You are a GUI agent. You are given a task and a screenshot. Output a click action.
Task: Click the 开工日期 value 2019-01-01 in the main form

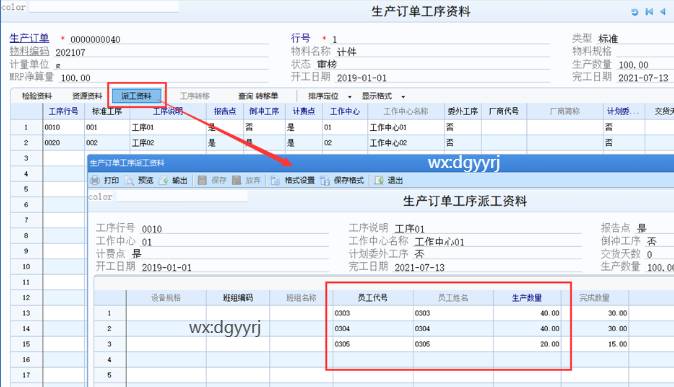362,78
